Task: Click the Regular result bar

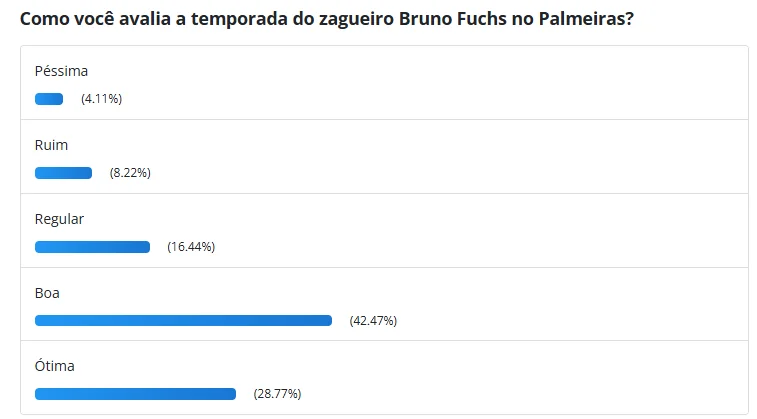Action: pos(92,247)
